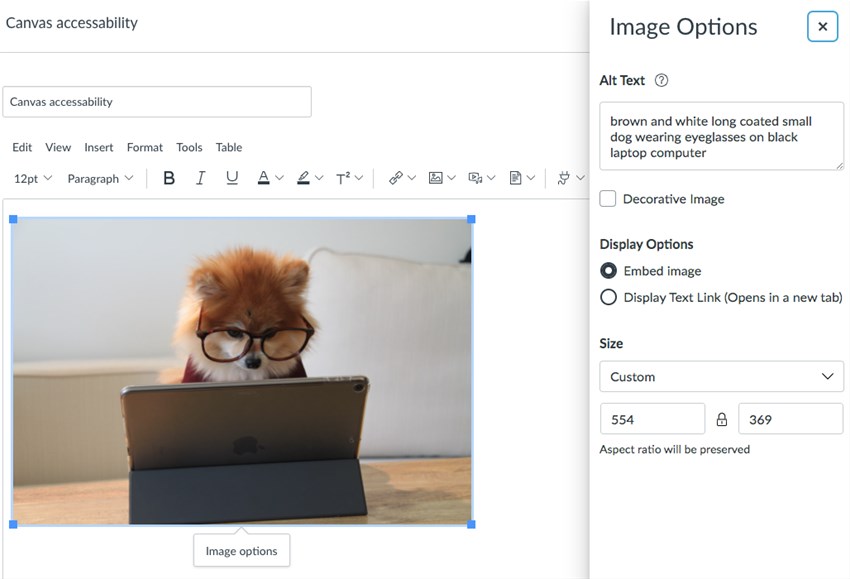Viewport: 850px width, 579px height.
Task: Open the Insert menu
Action: point(98,147)
